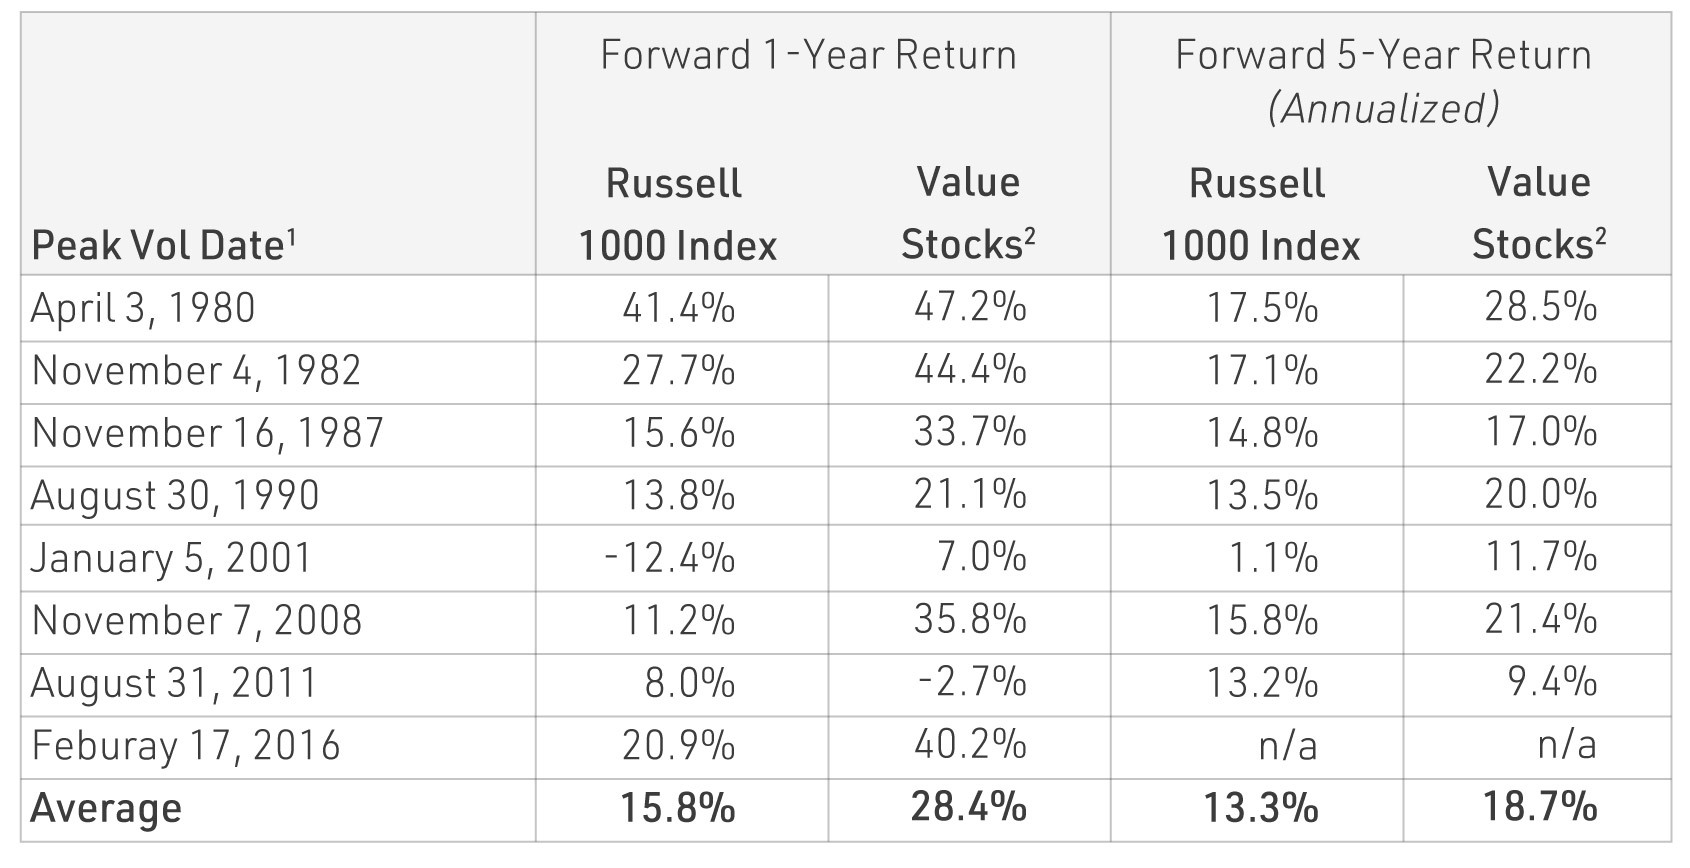Click the November 4, 1982 date cell
This screenshot has height=868, width=1690.
coord(196,371)
